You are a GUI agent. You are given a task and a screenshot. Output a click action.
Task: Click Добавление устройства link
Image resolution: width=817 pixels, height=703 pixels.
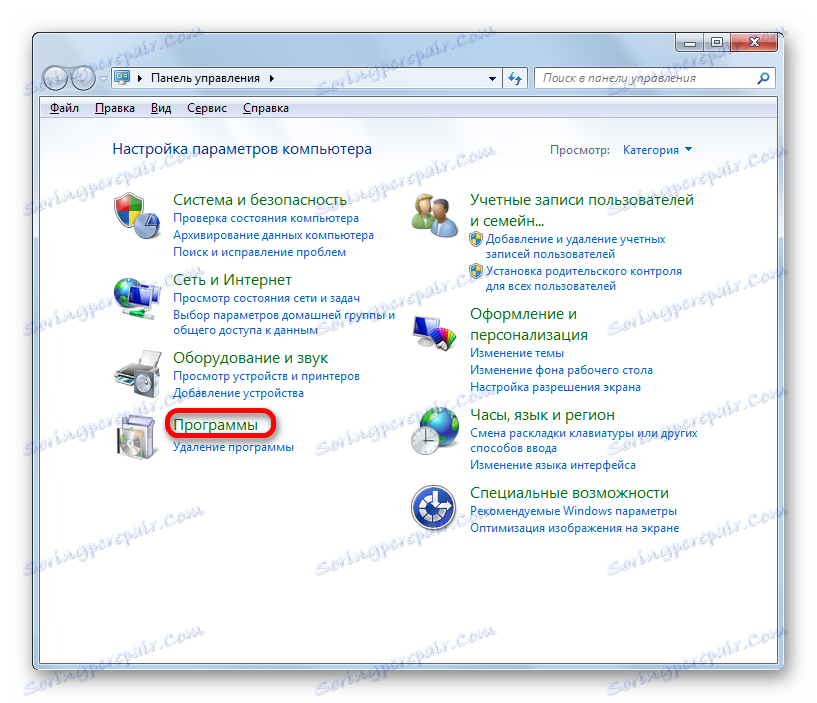click(x=238, y=393)
